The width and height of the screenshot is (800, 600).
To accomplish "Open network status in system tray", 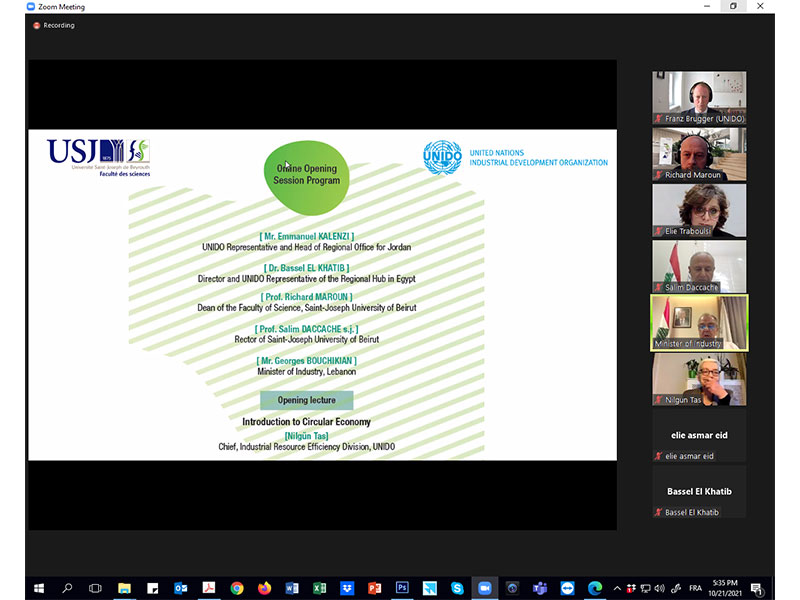I will tap(645, 588).
